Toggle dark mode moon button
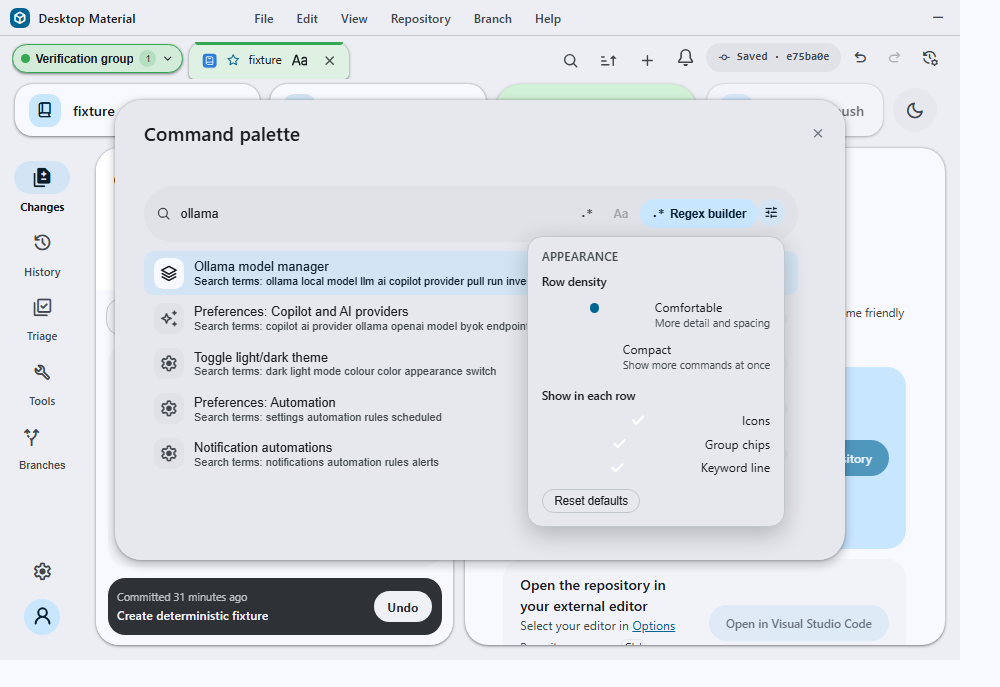The image size is (1000, 687). pos(915,110)
